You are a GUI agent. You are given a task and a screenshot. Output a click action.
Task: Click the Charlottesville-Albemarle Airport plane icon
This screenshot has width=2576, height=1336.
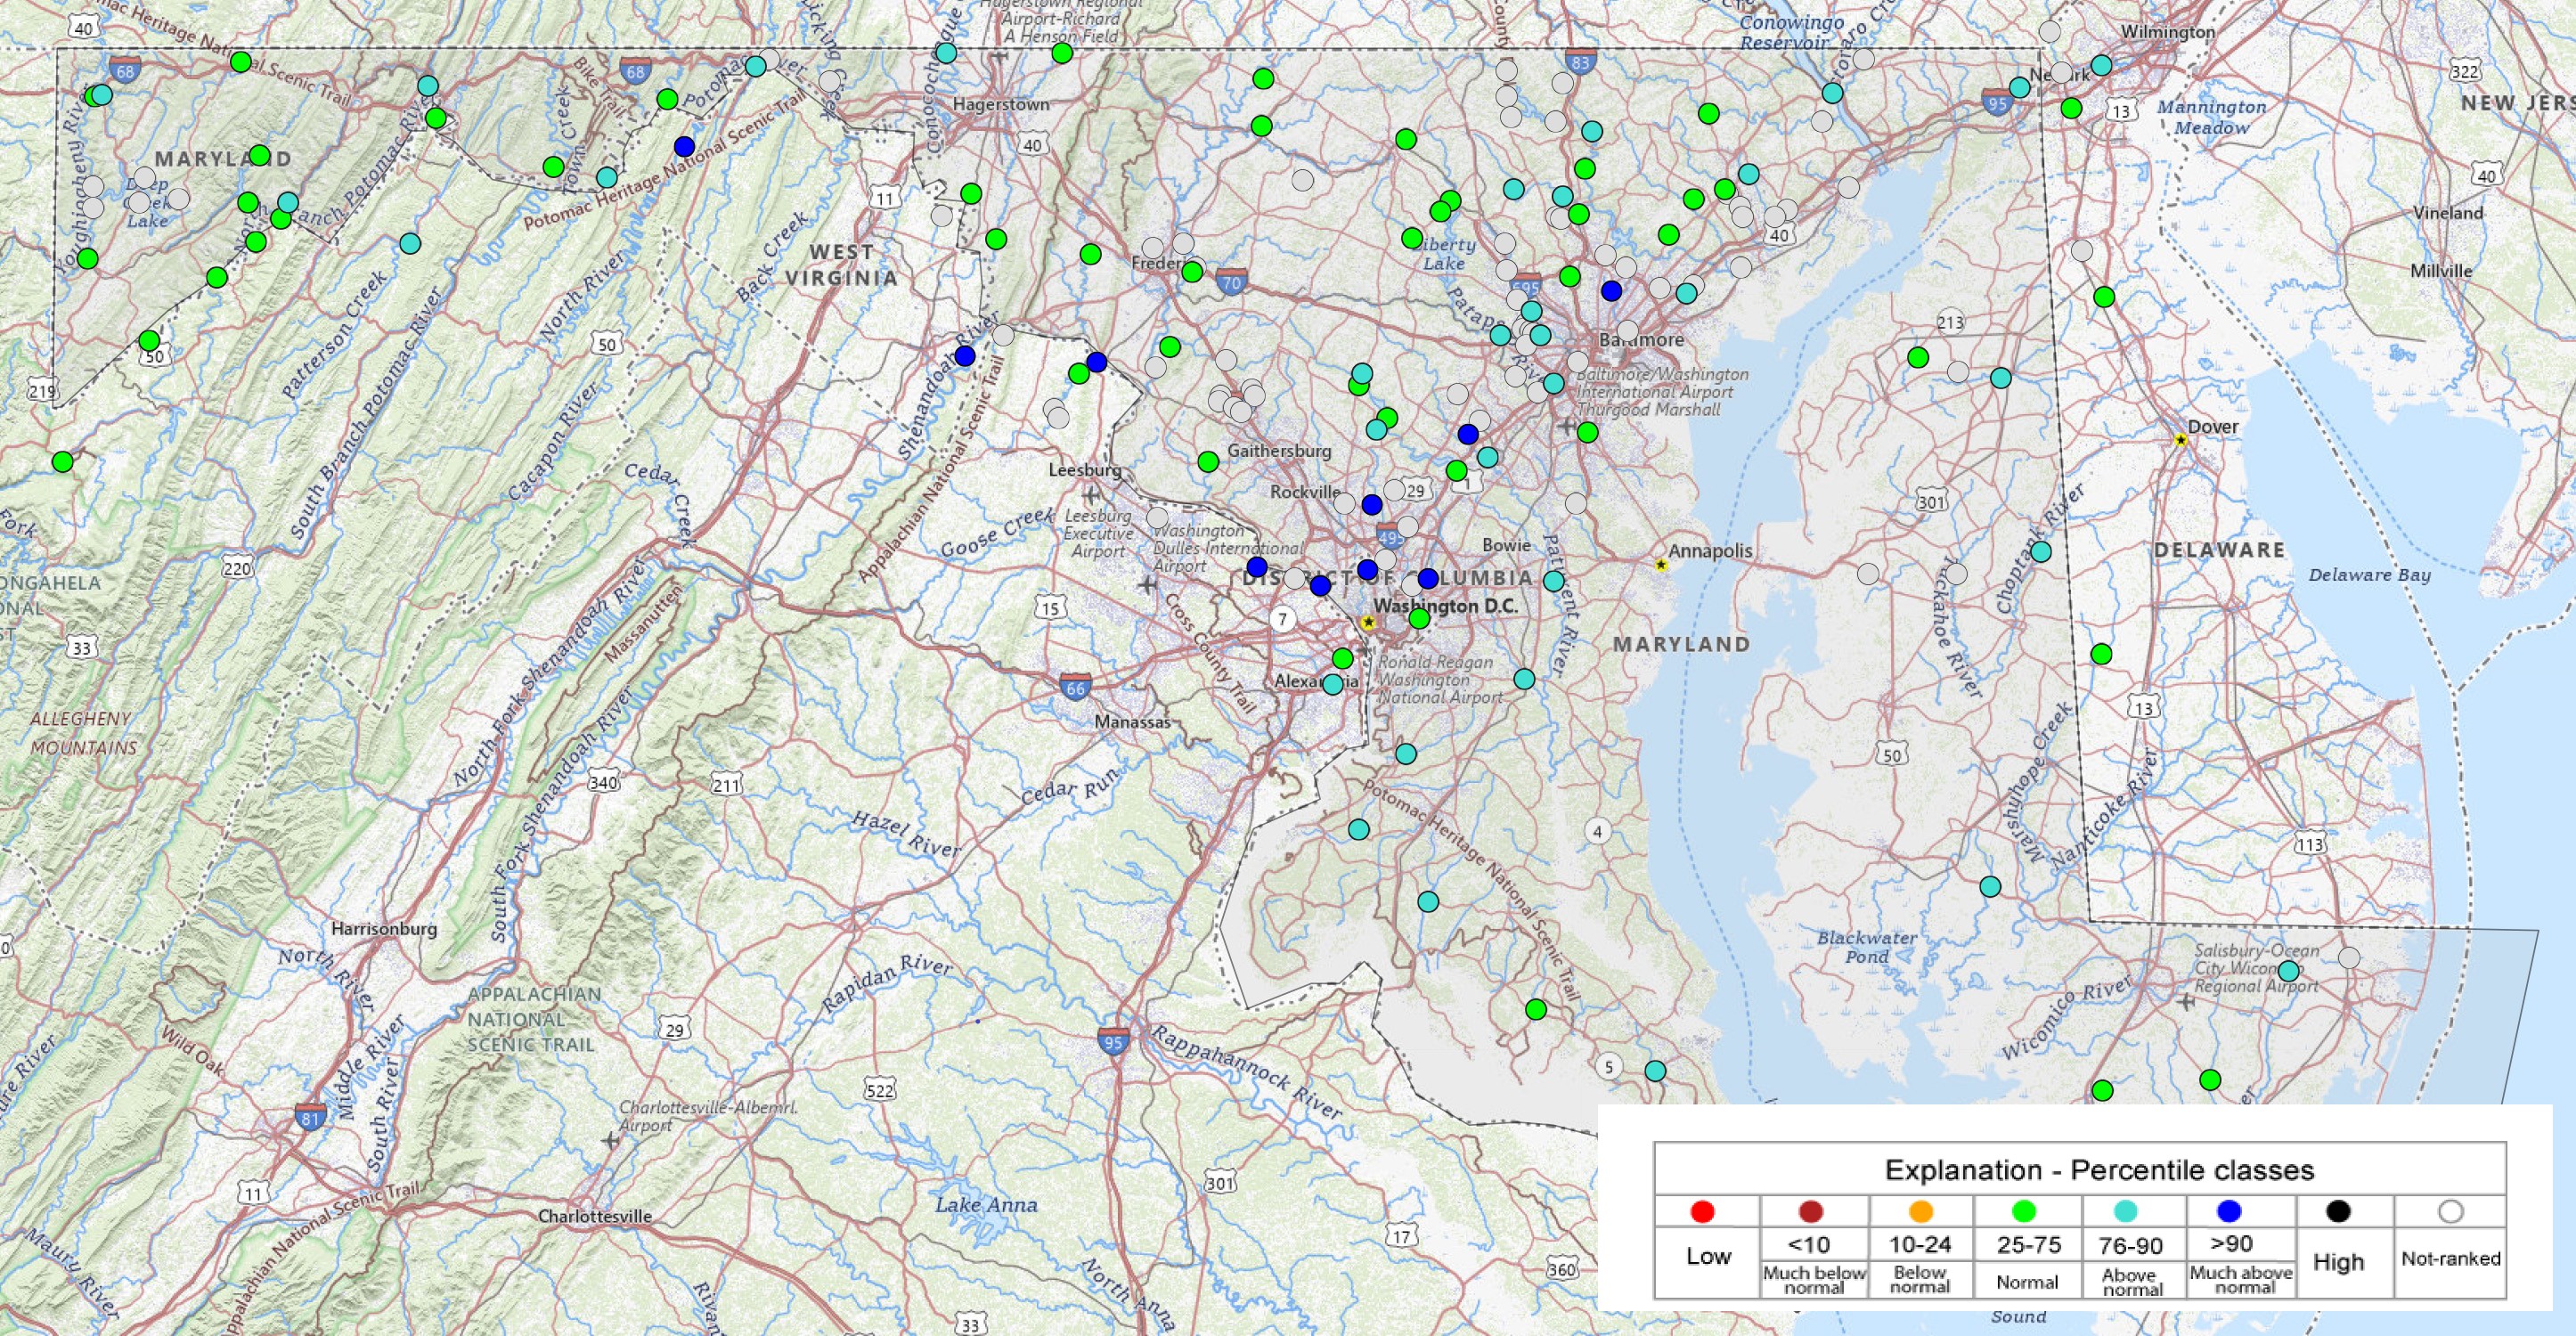tap(611, 1140)
